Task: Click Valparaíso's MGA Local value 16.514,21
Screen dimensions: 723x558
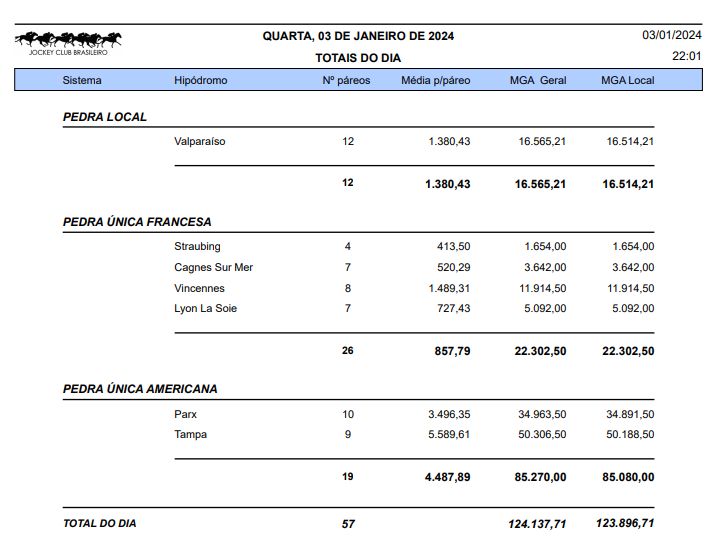Action: (630, 142)
